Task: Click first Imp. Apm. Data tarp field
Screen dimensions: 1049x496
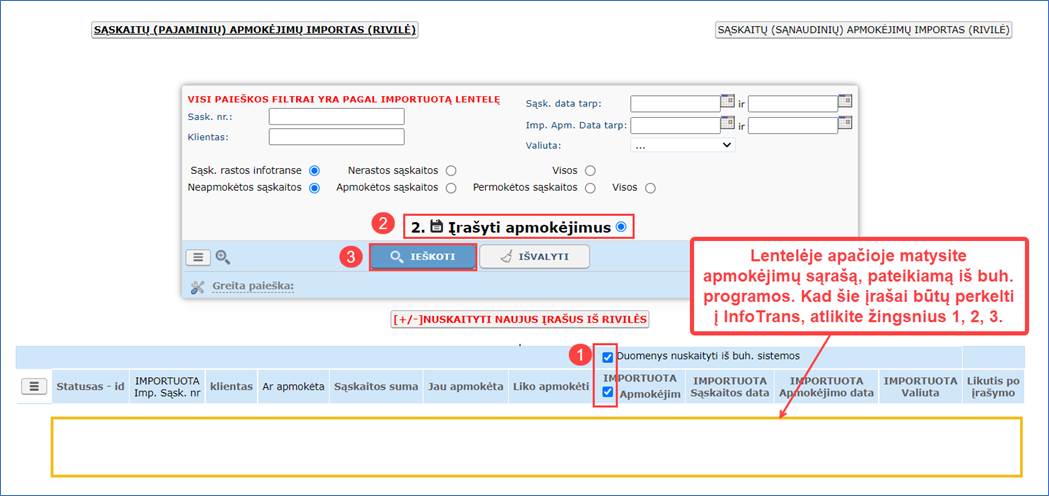Action: coord(675,125)
